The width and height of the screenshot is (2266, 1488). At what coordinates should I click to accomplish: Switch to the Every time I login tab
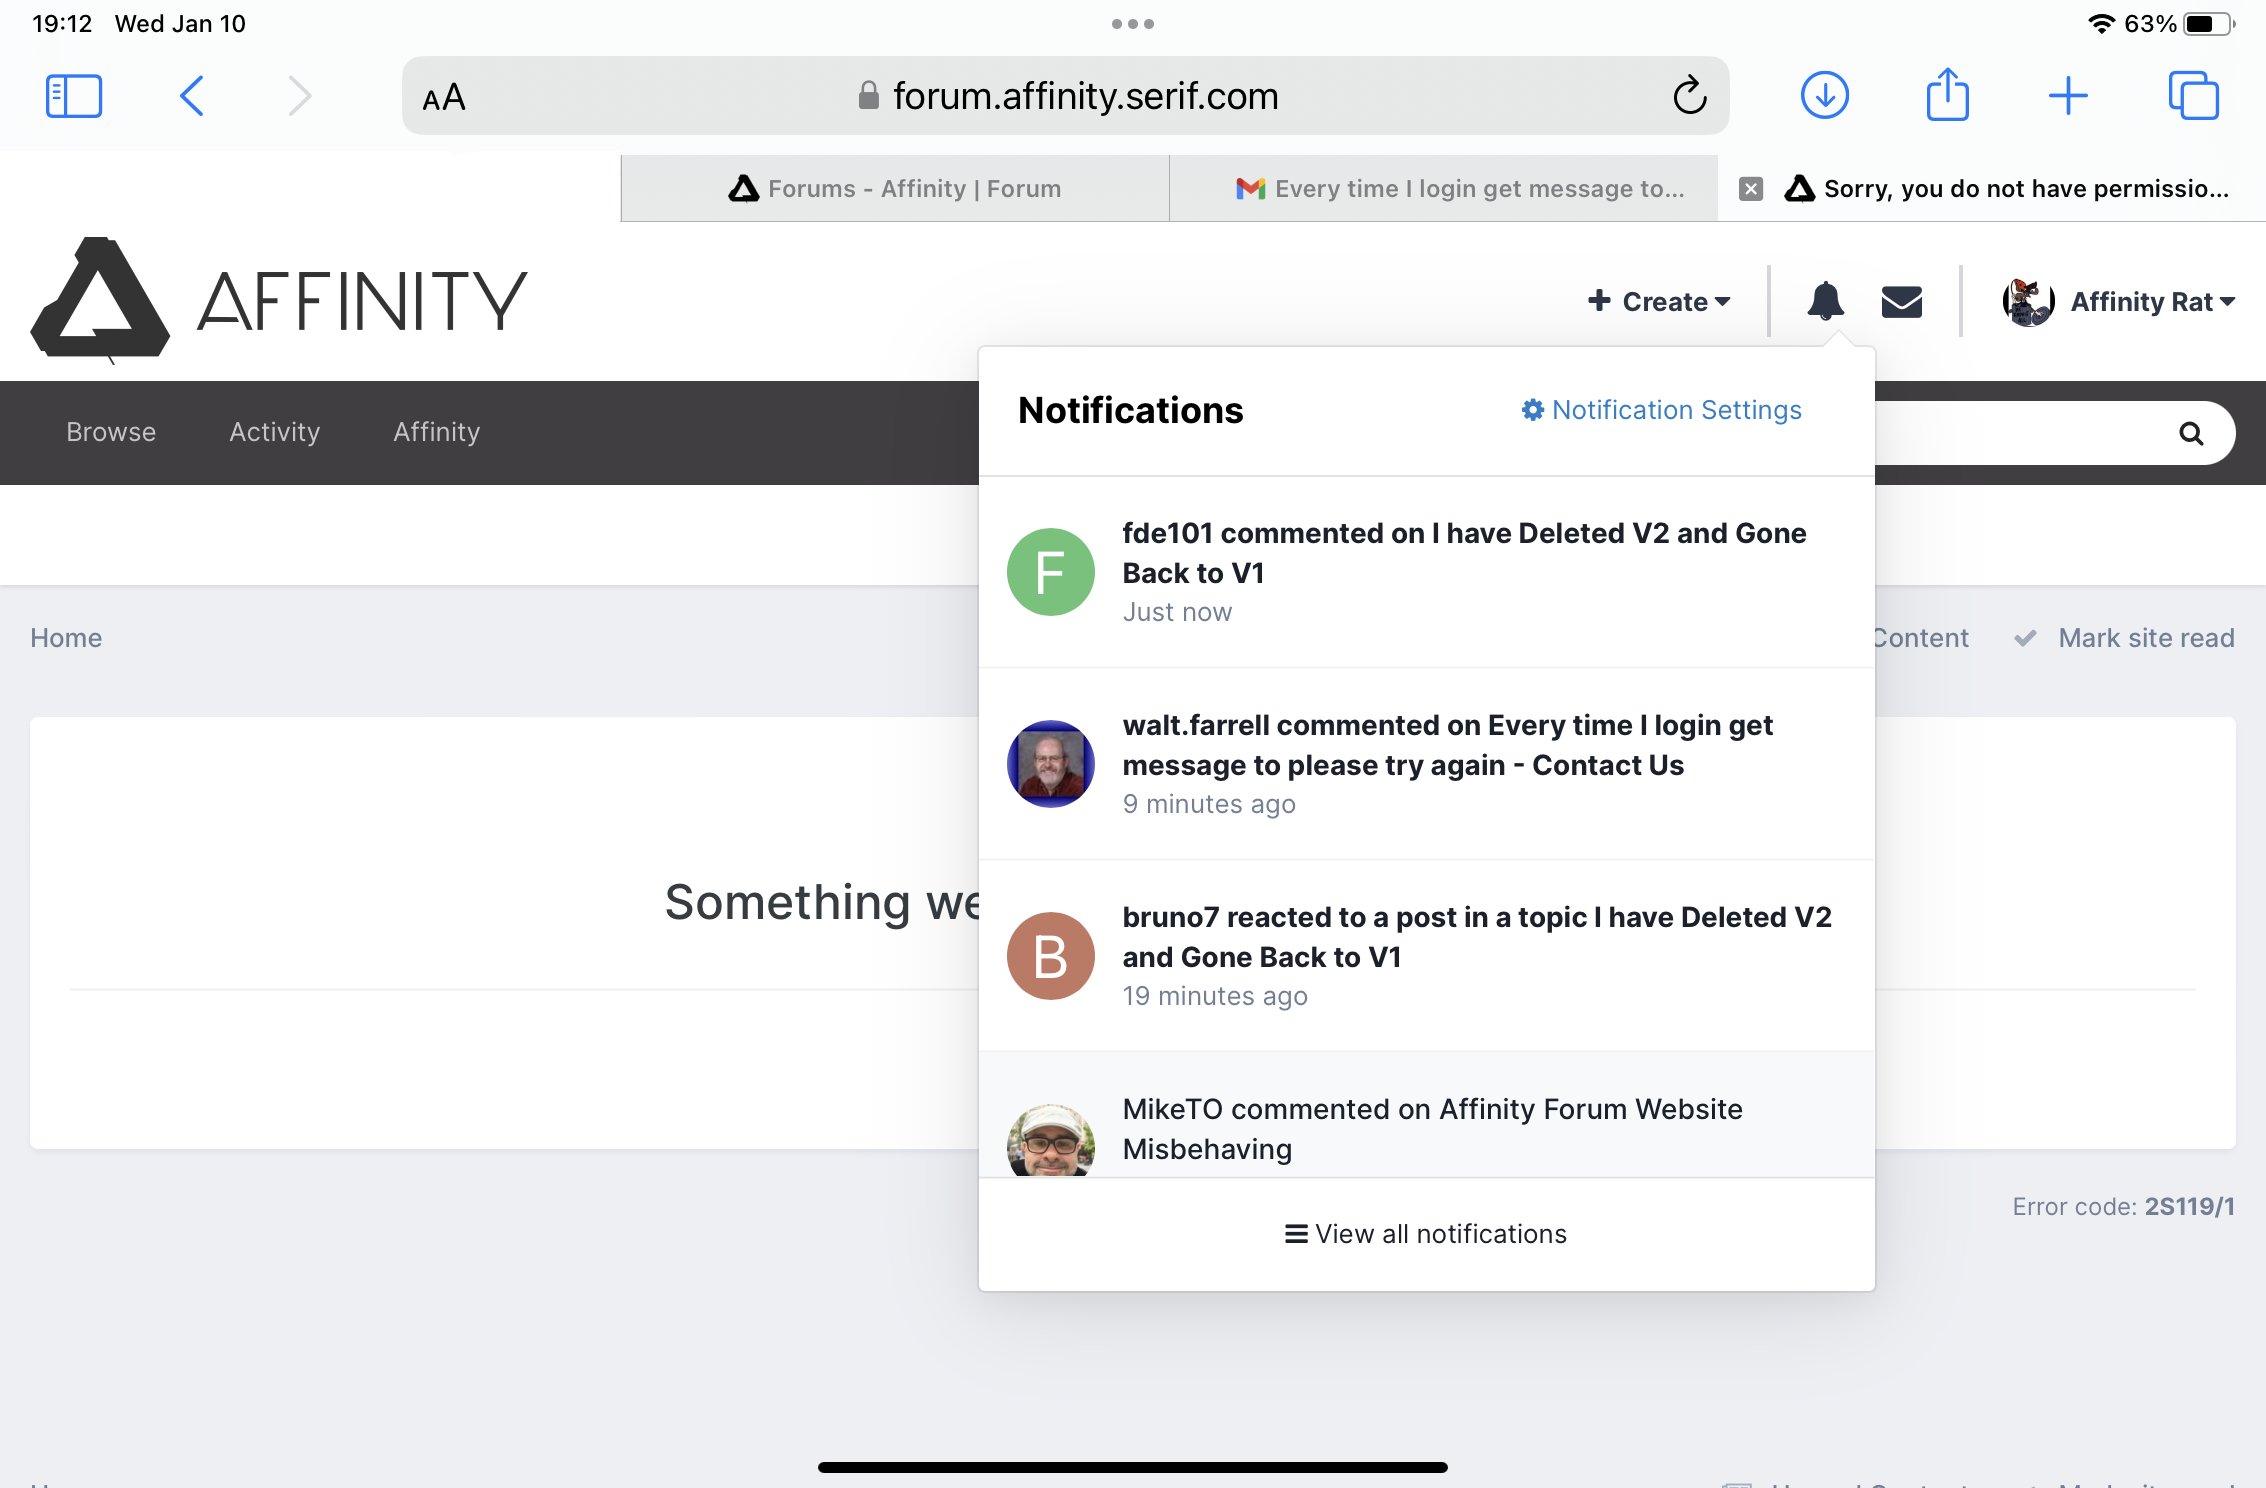(x=1444, y=189)
